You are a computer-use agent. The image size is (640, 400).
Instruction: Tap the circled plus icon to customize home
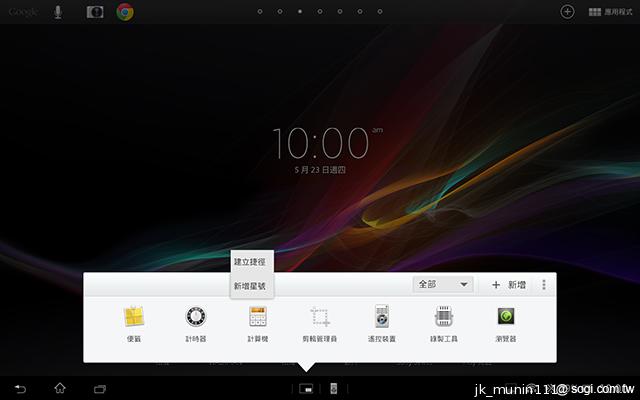(x=567, y=12)
